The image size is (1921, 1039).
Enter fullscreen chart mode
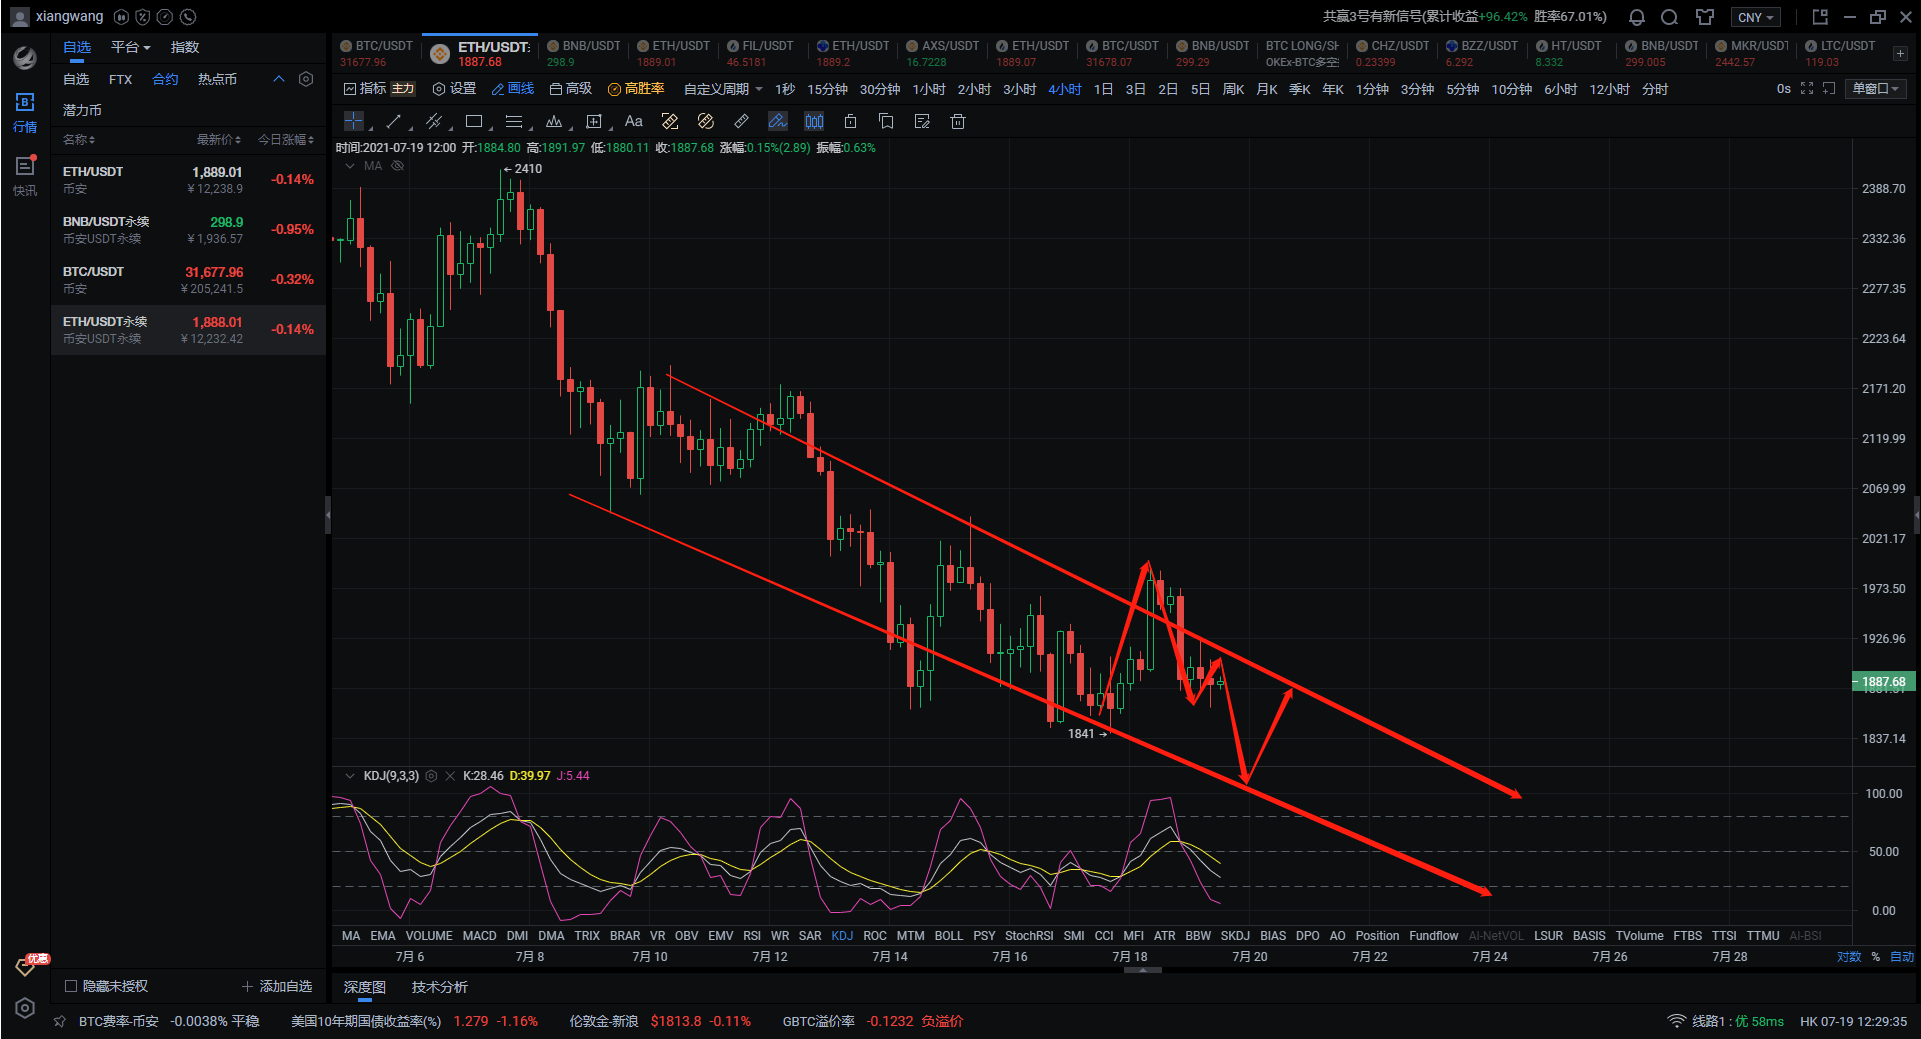(x=1807, y=89)
